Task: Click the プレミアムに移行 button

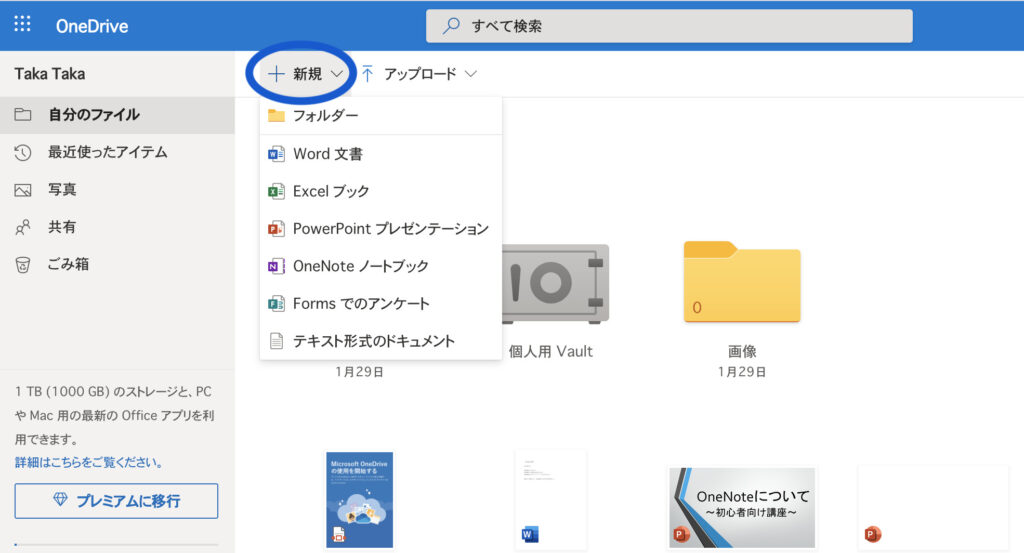Action: (x=116, y=501)
